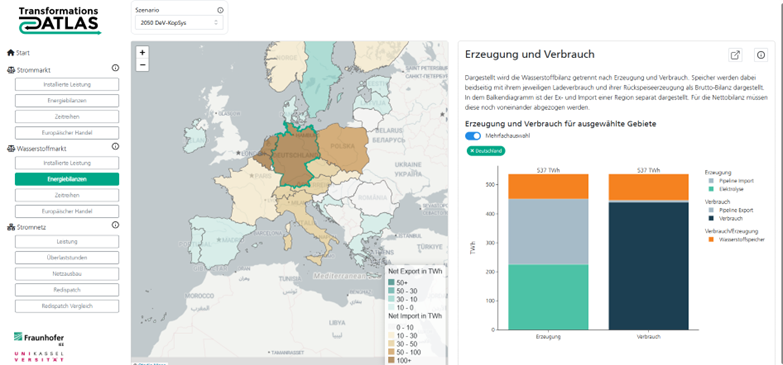This screenshot has width=783, height=365.
Task: Go to Start via the home icon
Action: [x=10, y=52]
